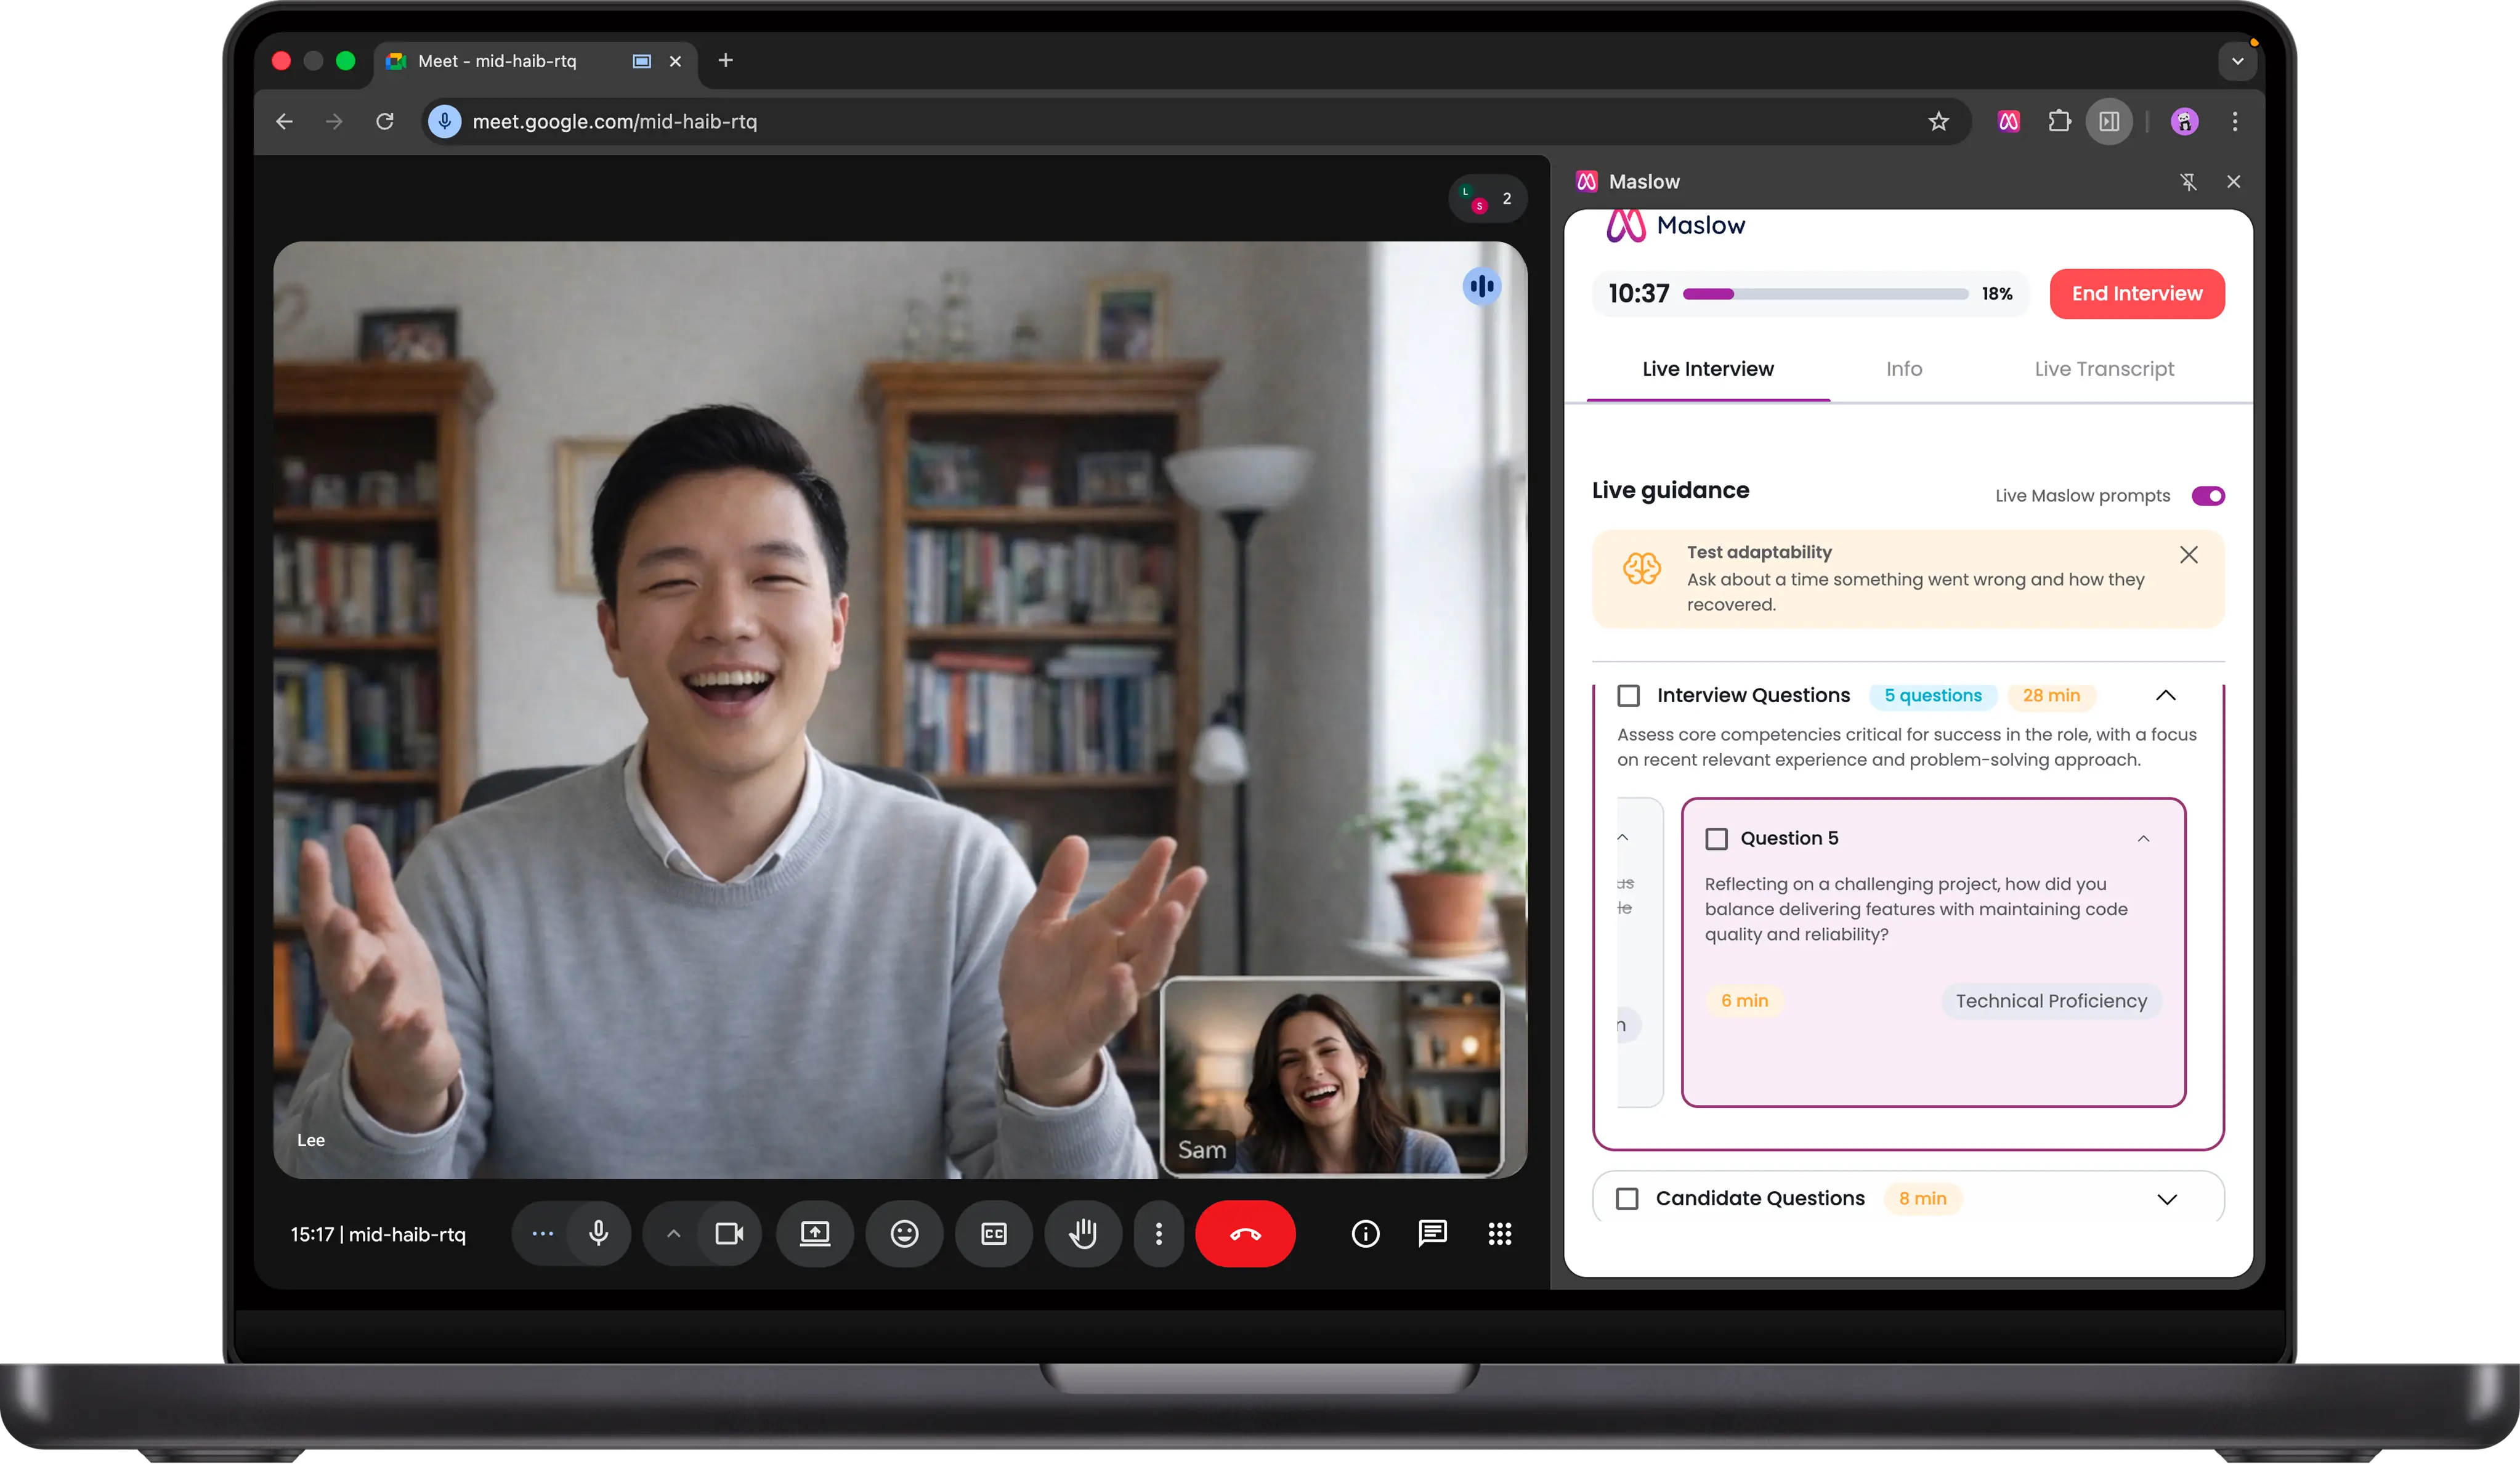Viewport: 2520px width, 1464px height.
Task: Unpin the Maslow side panel
Action: 2188,181
